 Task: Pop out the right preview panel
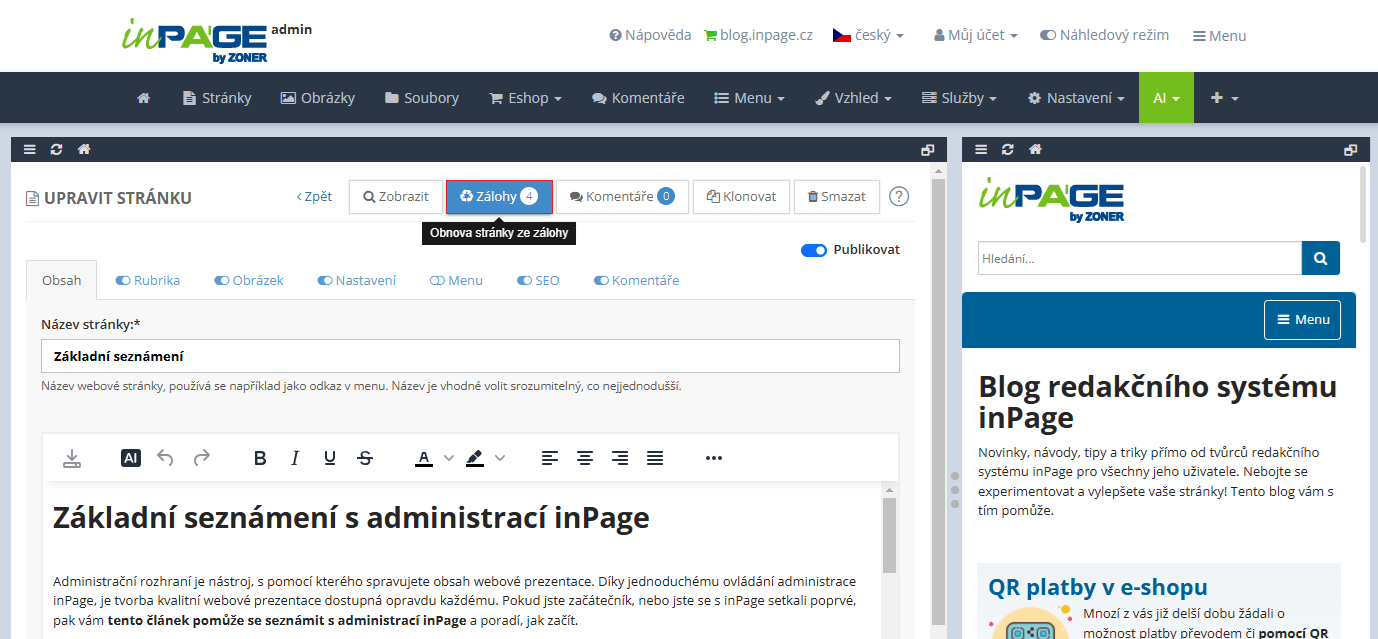coord(1351,150)
